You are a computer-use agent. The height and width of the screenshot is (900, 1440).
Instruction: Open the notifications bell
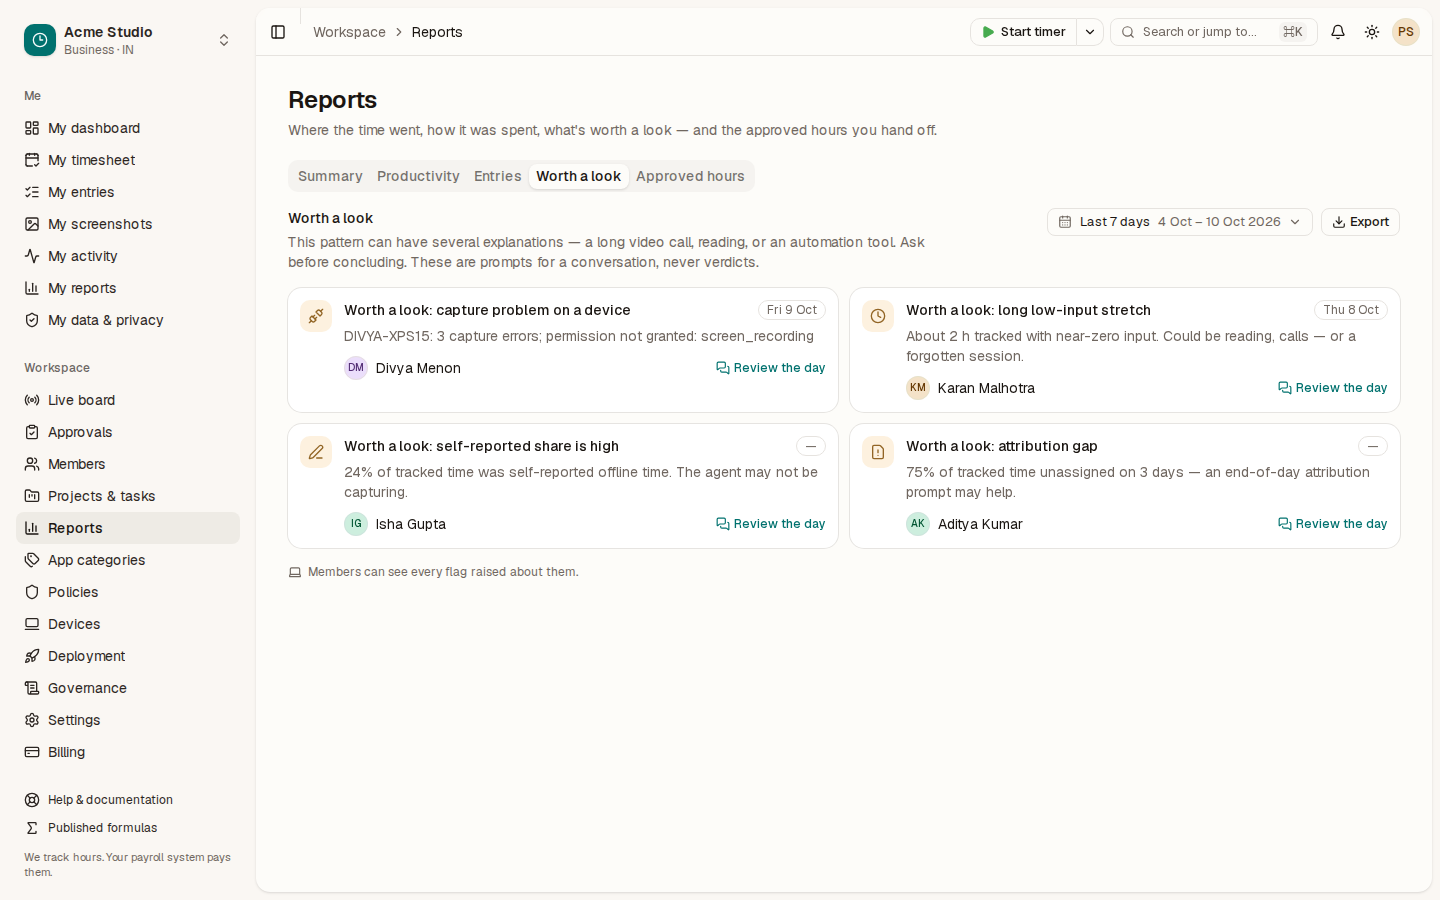(x=1338, y=32)
